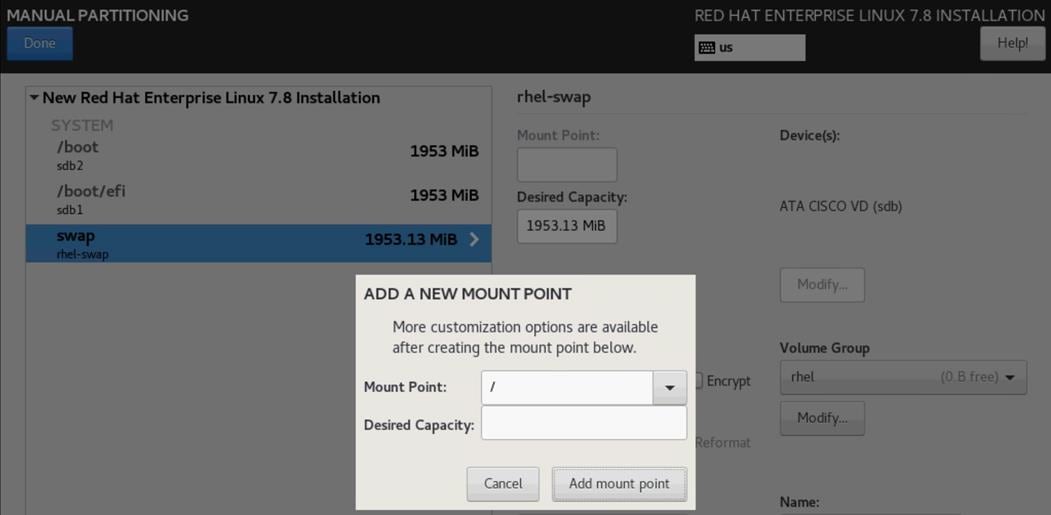Click the blue Done button
Viewport: 1051px width, 515px height.
pyautogui.click(x=40, y=44)
